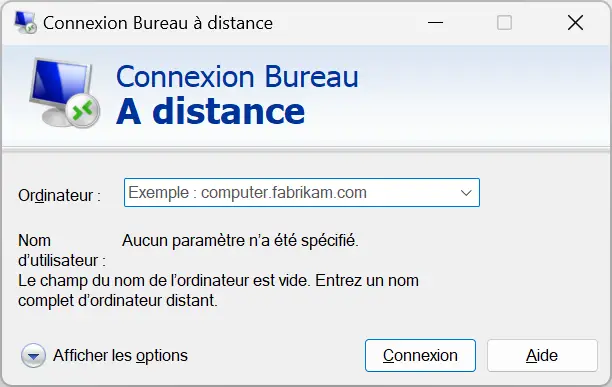Select the 'Aucun paramètre n'a été spécifié' text
This screenshot has height=387, width=612.
click(240, 241)
